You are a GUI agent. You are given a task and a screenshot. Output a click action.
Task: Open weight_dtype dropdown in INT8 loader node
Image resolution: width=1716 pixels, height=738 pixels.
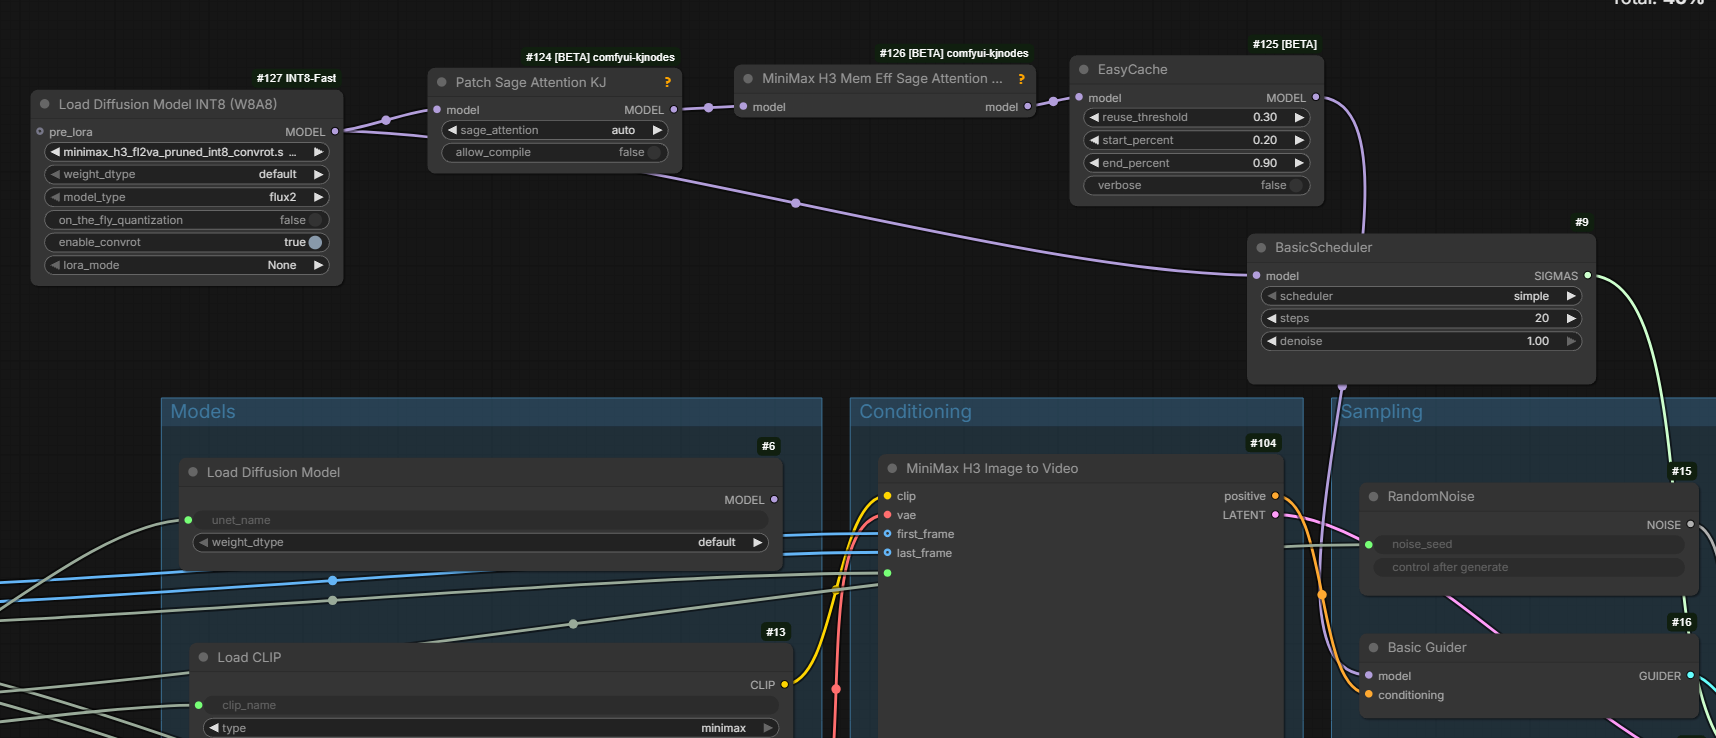pyautogui.click(x=187, y=174)
